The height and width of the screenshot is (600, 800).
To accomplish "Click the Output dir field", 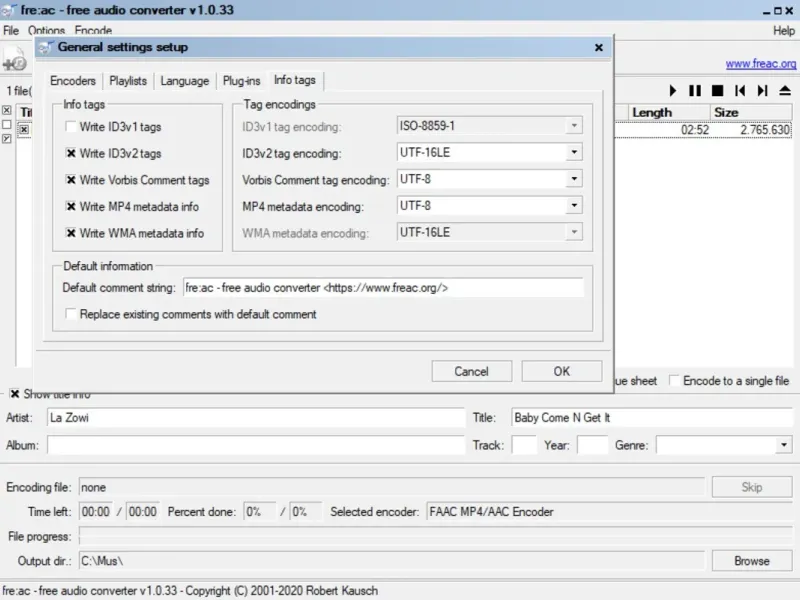I will (x=392, y=561).
